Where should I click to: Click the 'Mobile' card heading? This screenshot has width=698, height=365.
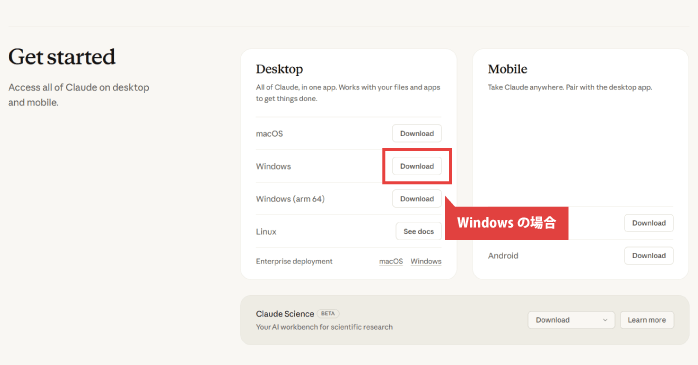pyautogui.click(x=507, y=69)
